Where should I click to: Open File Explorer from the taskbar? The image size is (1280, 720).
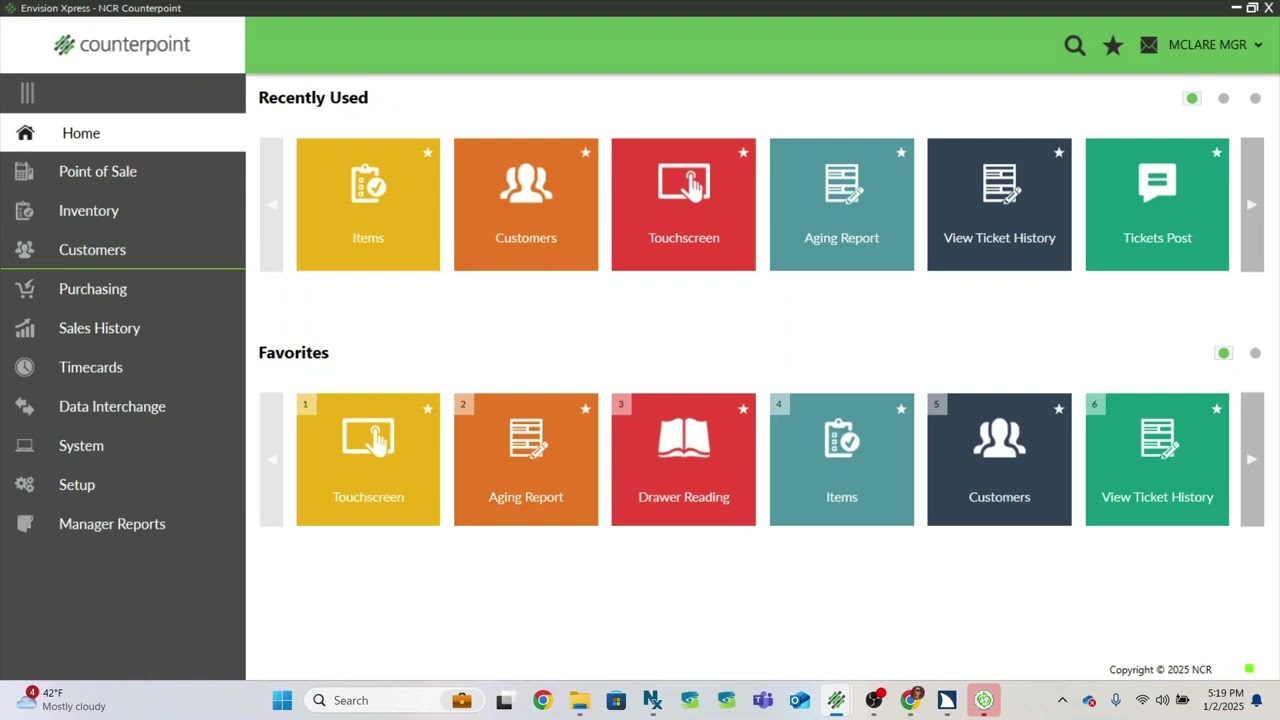[x=579, y=700]
